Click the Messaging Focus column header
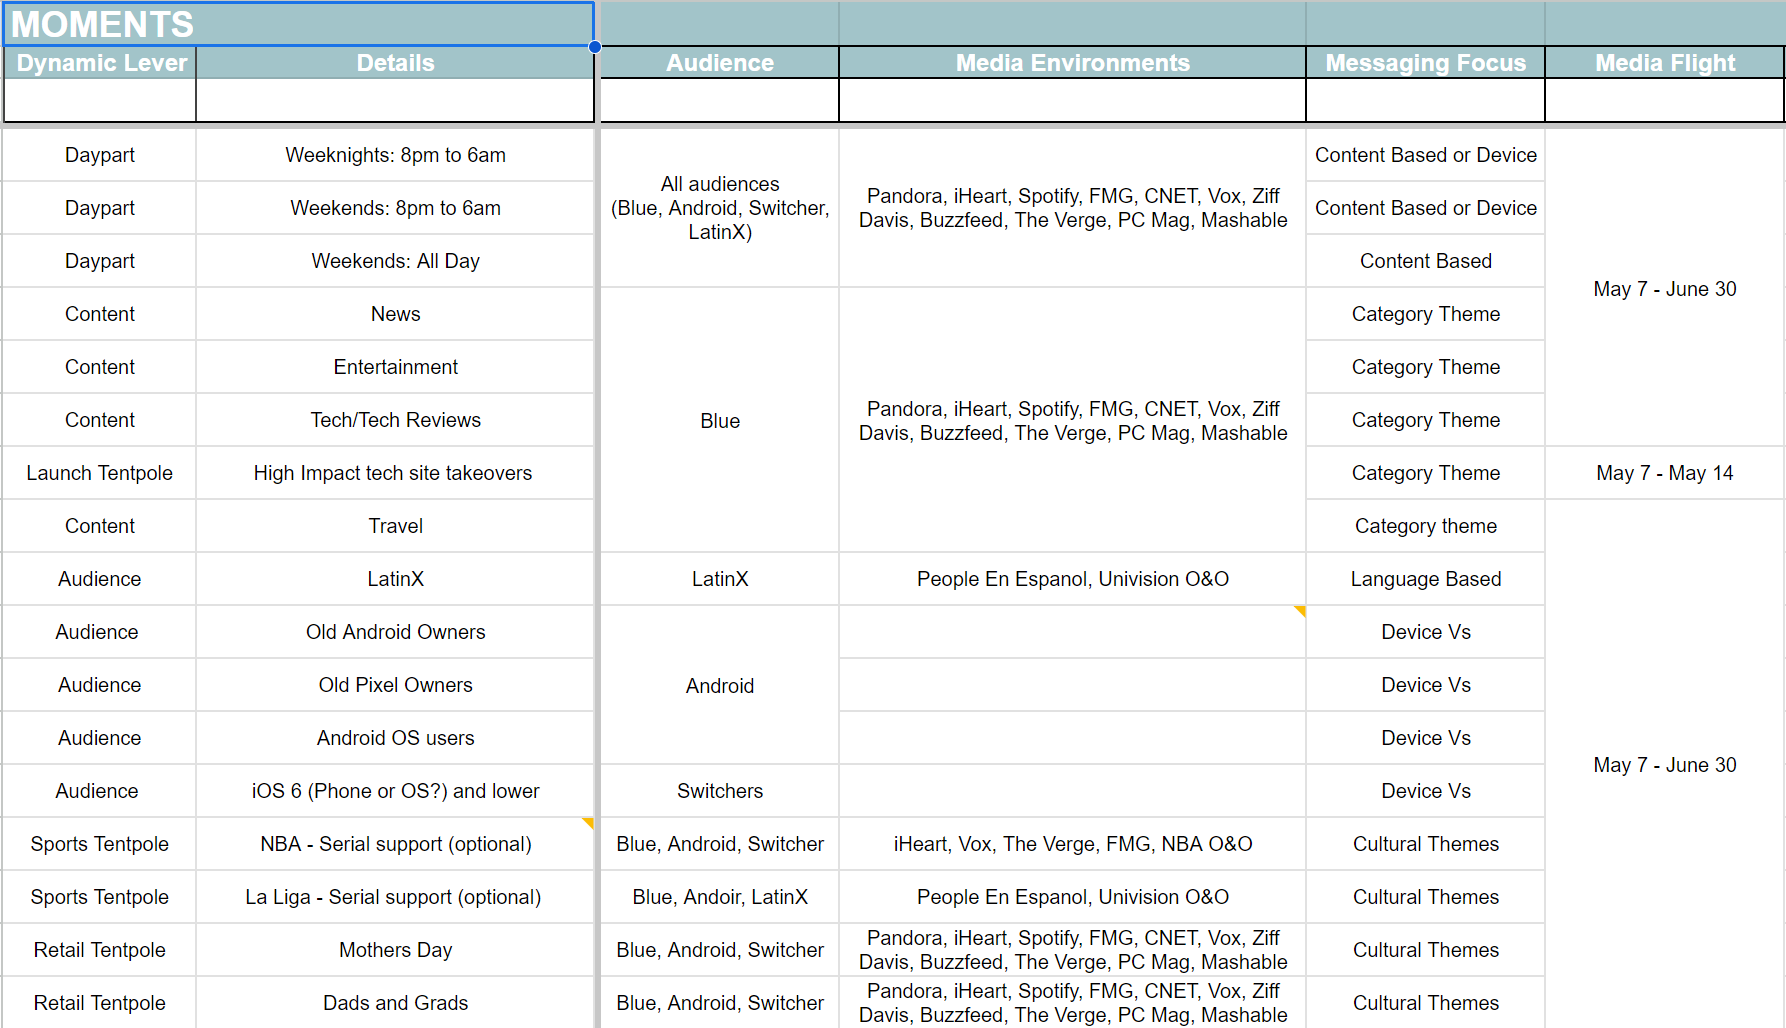Screen dimensions: 1786x1028 (1425, 63)
